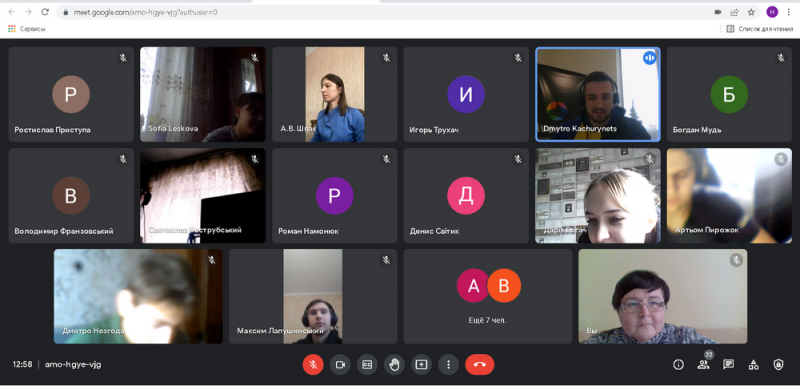This screenshot has height=386, width=800.
Task: Select the Ростислав Приступа tile
Action: [x=71, y=94]
